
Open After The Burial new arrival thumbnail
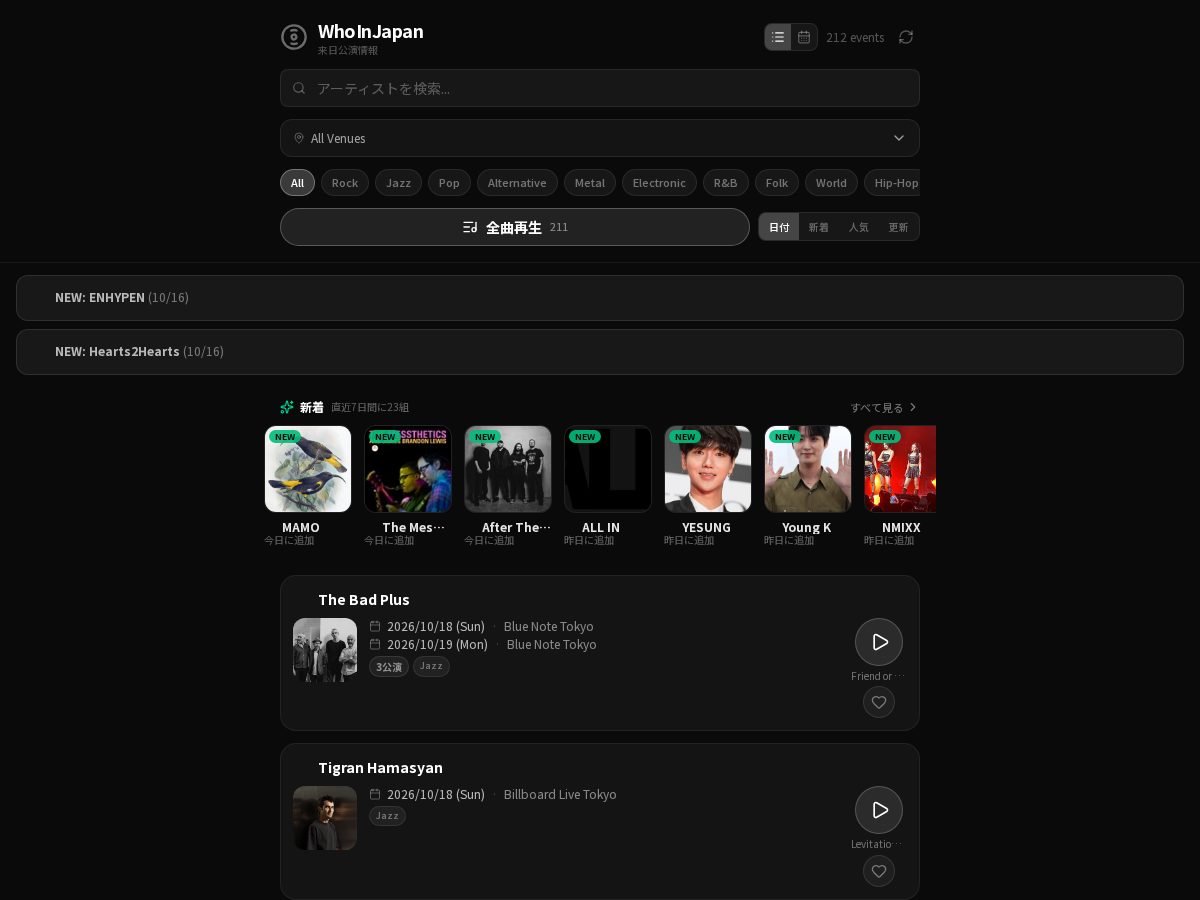pyautogui.click(x=508, y=469)
